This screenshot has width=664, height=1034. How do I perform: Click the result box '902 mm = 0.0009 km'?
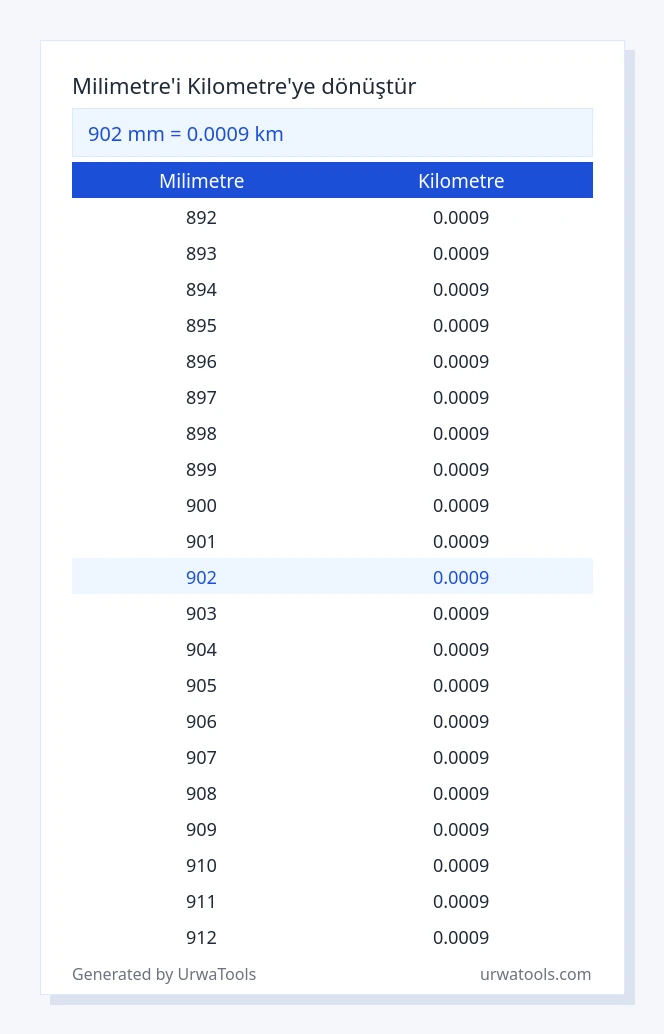tap(332, 133)
